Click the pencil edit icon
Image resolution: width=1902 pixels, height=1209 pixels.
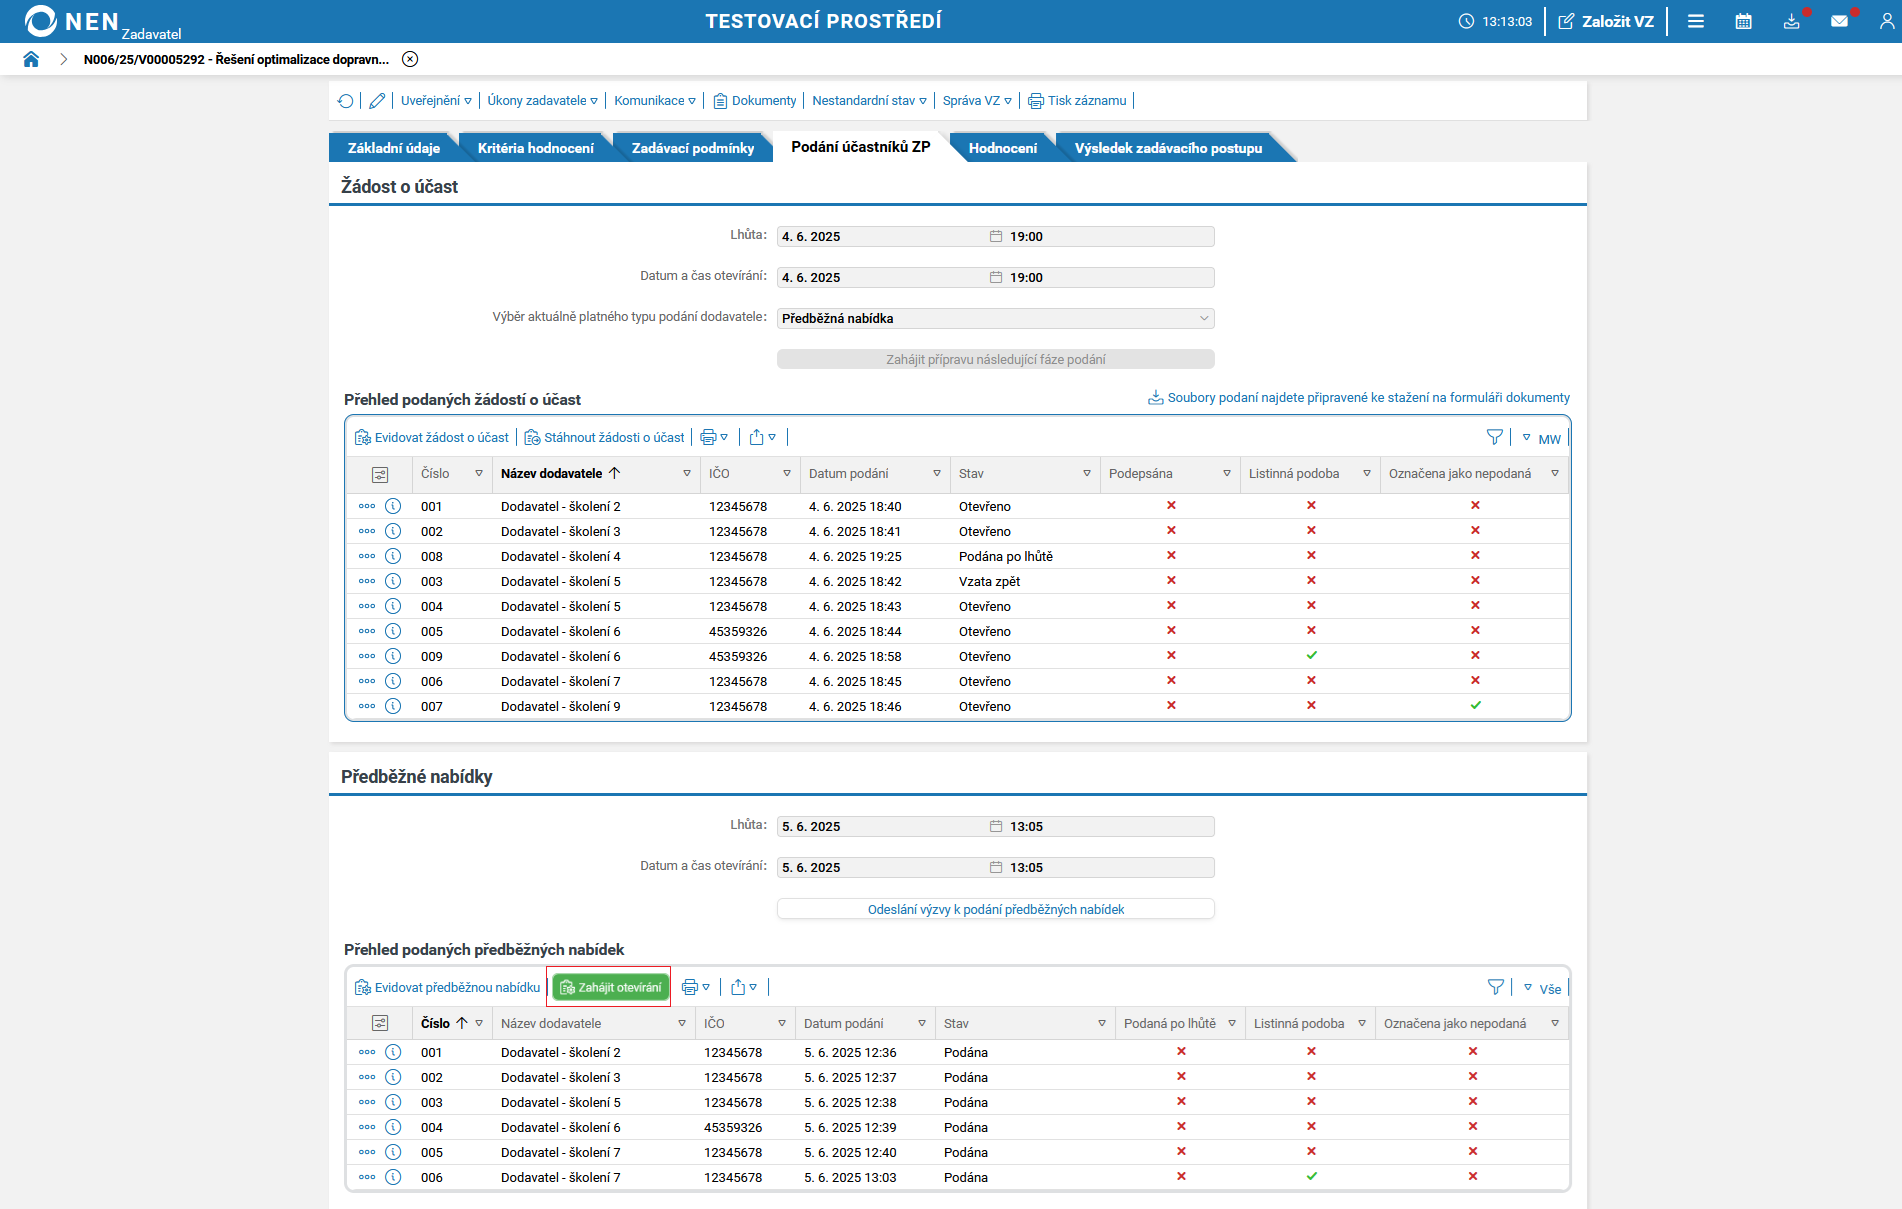tap(377, 101)
